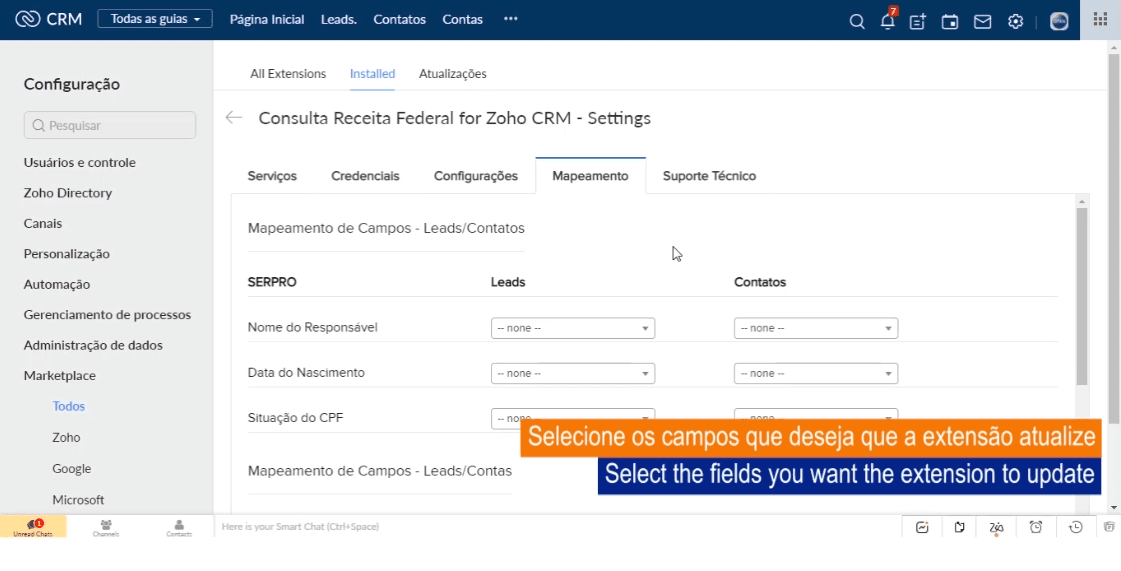Open the global search magnifier icon
Screen dimensions: 1121x571
(857, 21)
